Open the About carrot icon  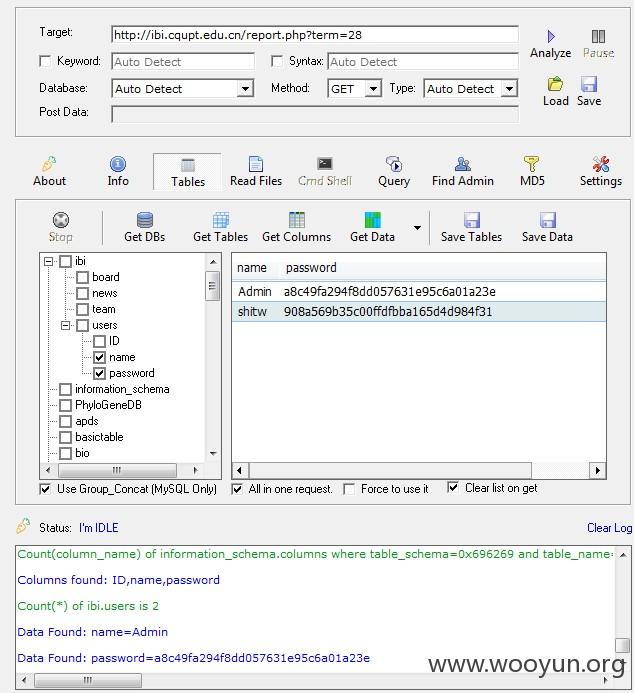[x=49, y=164]
